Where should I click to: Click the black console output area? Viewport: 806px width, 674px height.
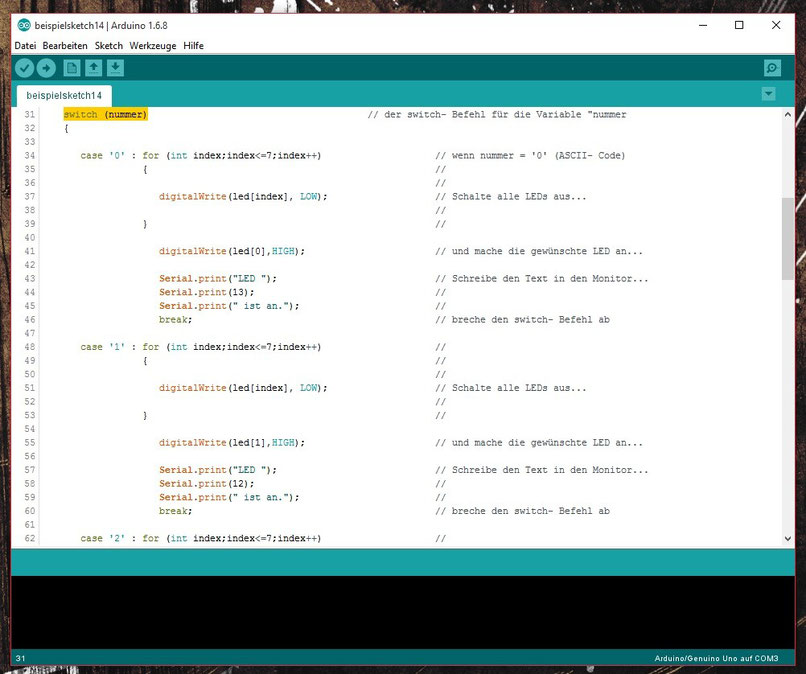pyautogui.click(x=403, y=612)
